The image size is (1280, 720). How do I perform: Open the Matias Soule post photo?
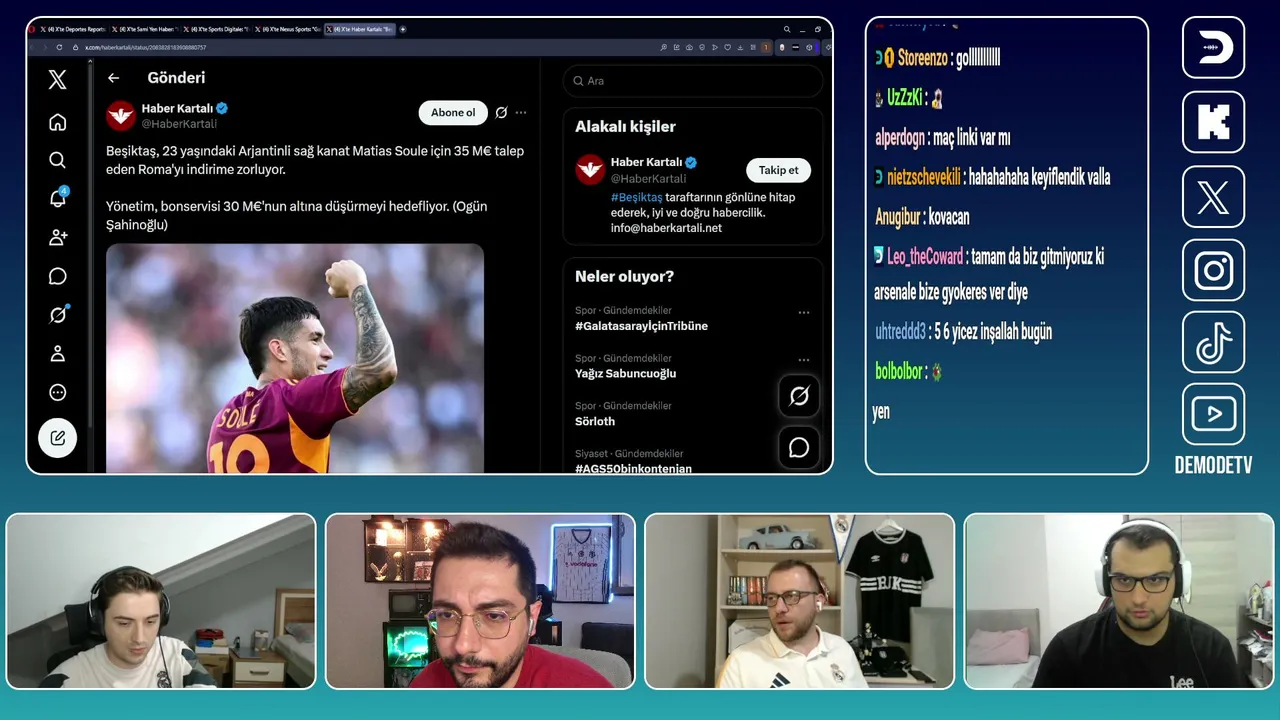pyautogui.click(x=295, y=358)
